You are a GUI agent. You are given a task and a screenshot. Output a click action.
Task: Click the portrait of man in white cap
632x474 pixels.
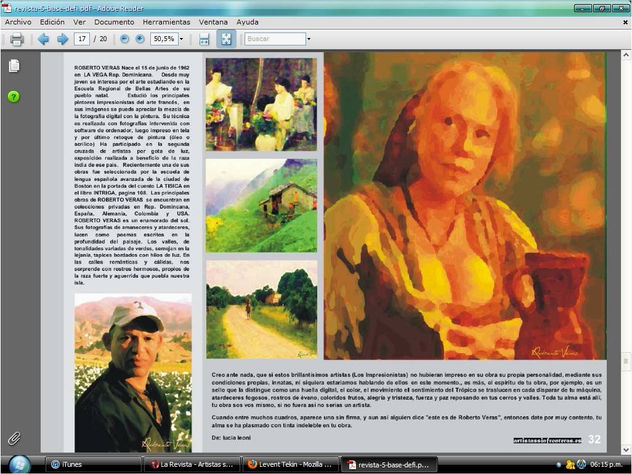click(133, 373)
